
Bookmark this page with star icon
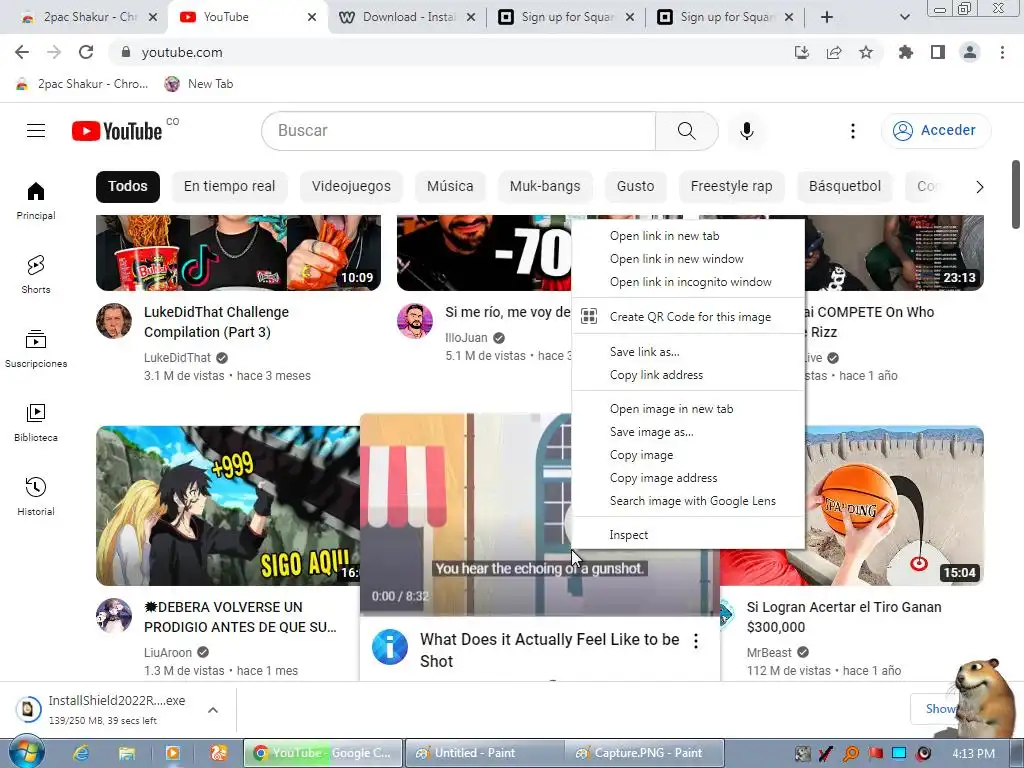(x=866, y=52)
